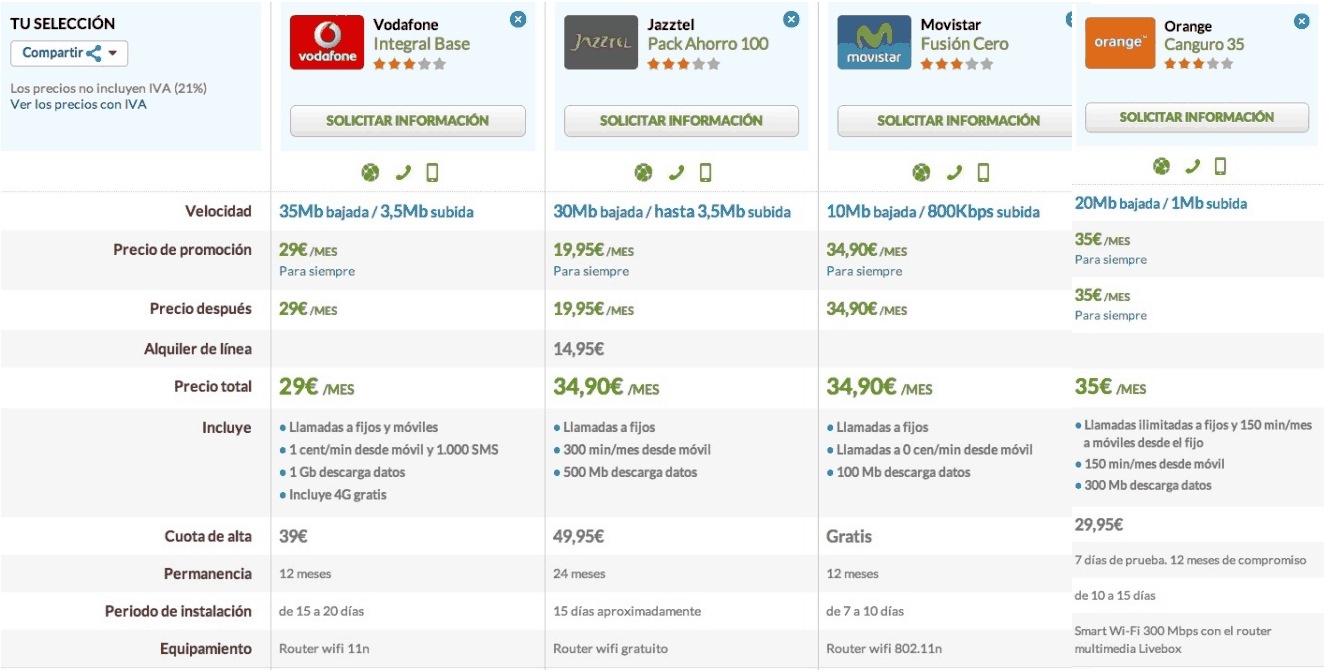The height and width of the screenshot is (672, 1324).
Task: Click Jazztel star rating
Action: point(683,64)
